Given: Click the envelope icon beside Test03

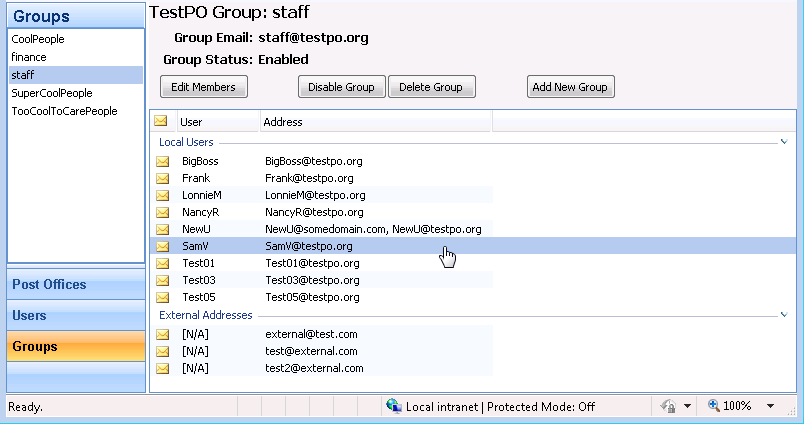Looking at the screenshot, I should pos(163,280).
